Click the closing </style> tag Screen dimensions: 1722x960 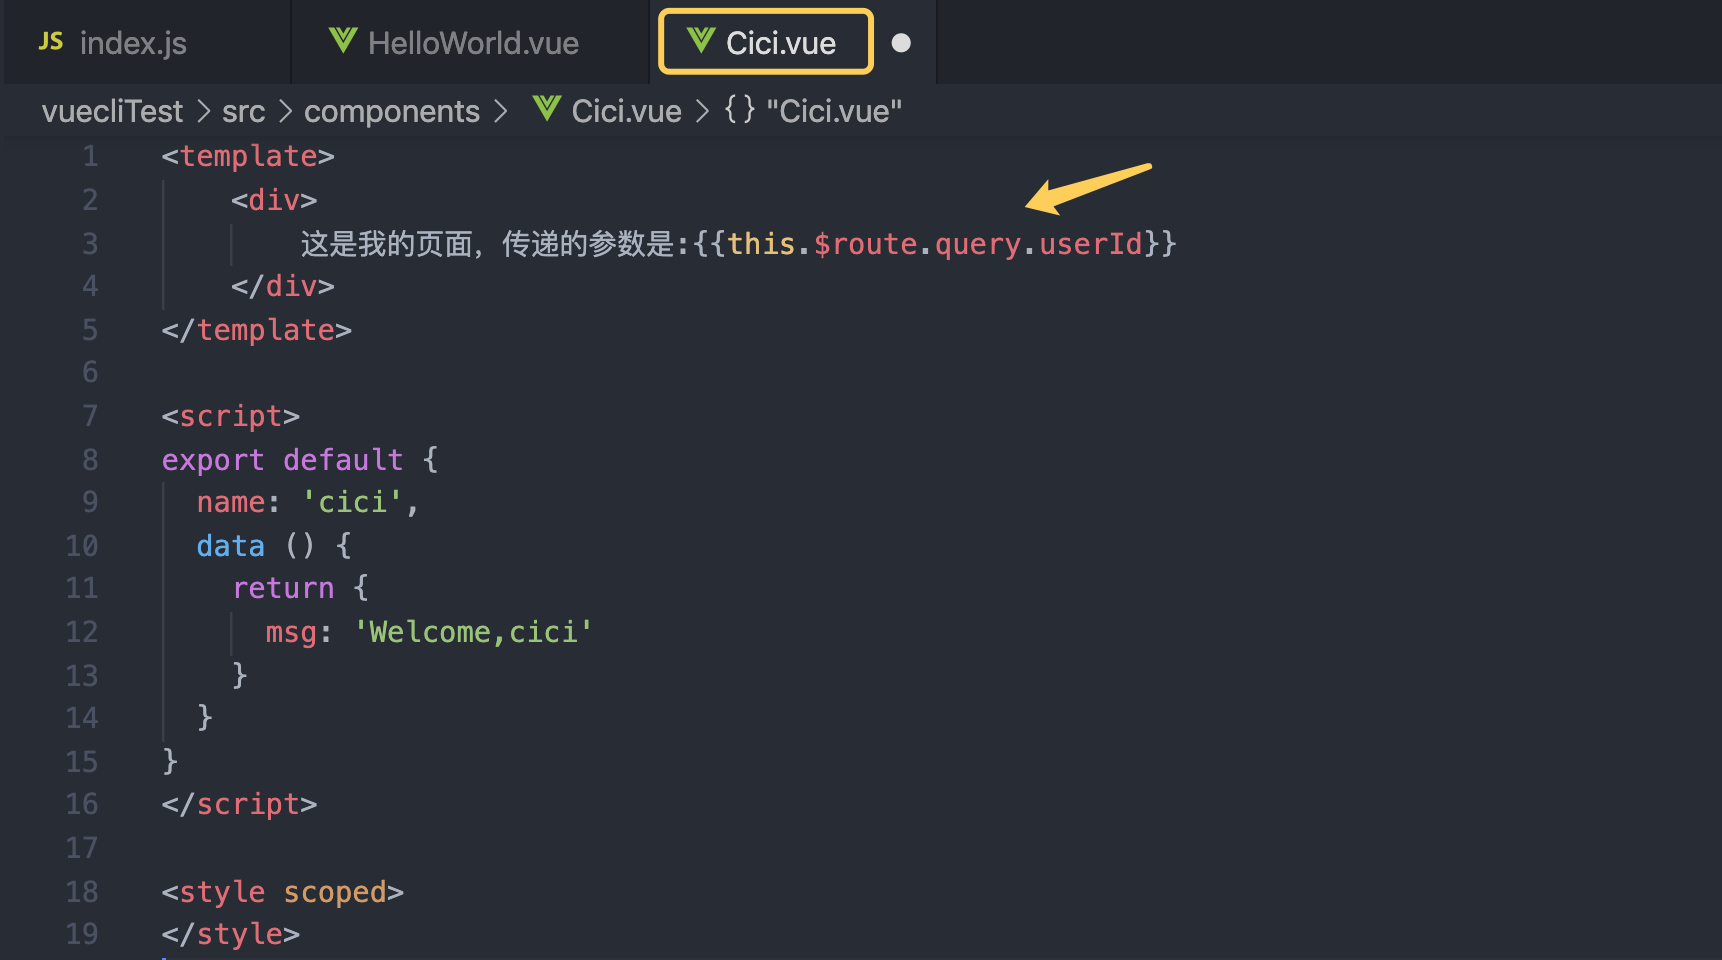point(231,934)
